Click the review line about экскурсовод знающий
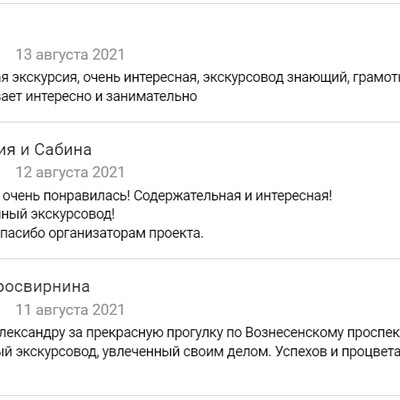The width and height of the screenshot is (400, 400). pyautogui.click(x=200, y=78)
